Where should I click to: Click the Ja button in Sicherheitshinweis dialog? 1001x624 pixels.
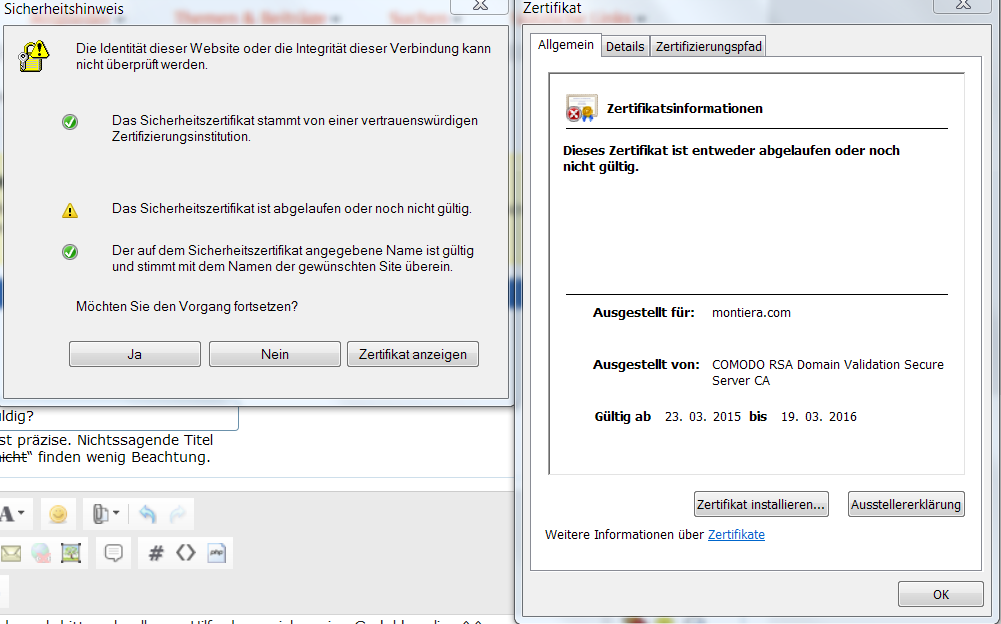tap(135, 354)
